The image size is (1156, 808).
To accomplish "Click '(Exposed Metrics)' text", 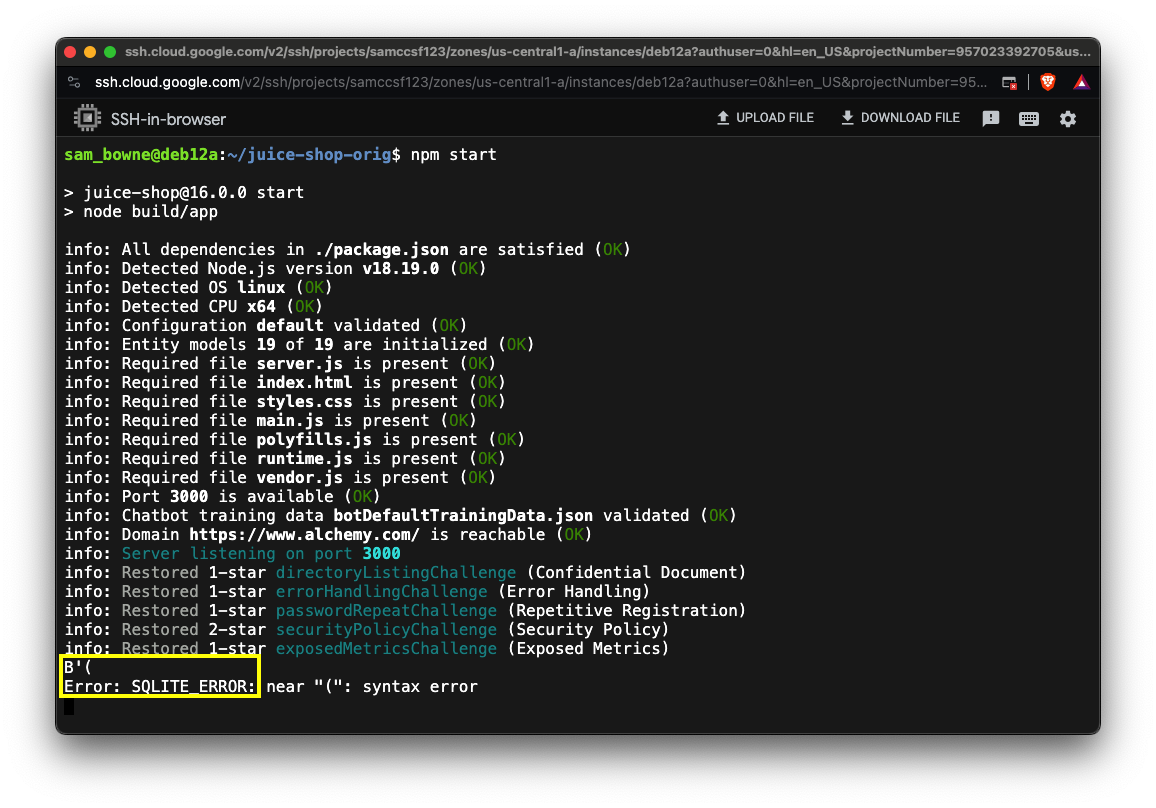I will (x=588, y=649).
